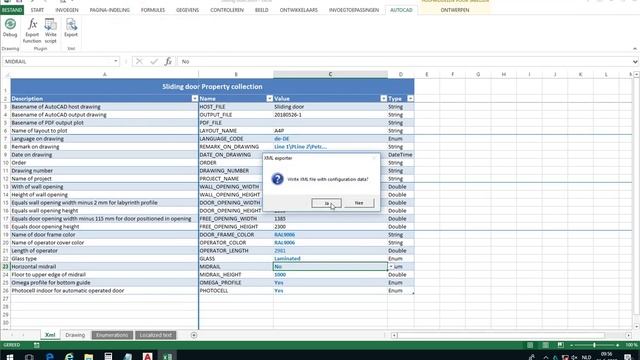Click the question mark icon in XML exporter dialog
This screenshot has width=640, height=360.
(278, 179)
